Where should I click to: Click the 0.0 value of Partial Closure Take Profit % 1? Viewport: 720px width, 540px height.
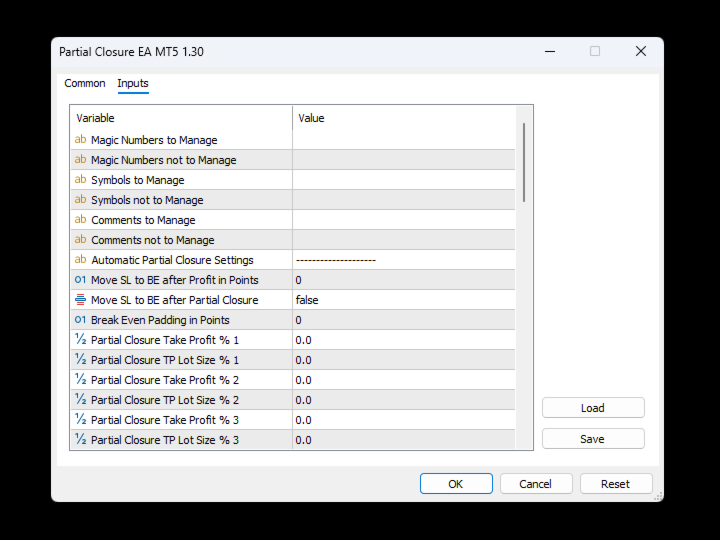pyautogui.click(x=304, y=340)
